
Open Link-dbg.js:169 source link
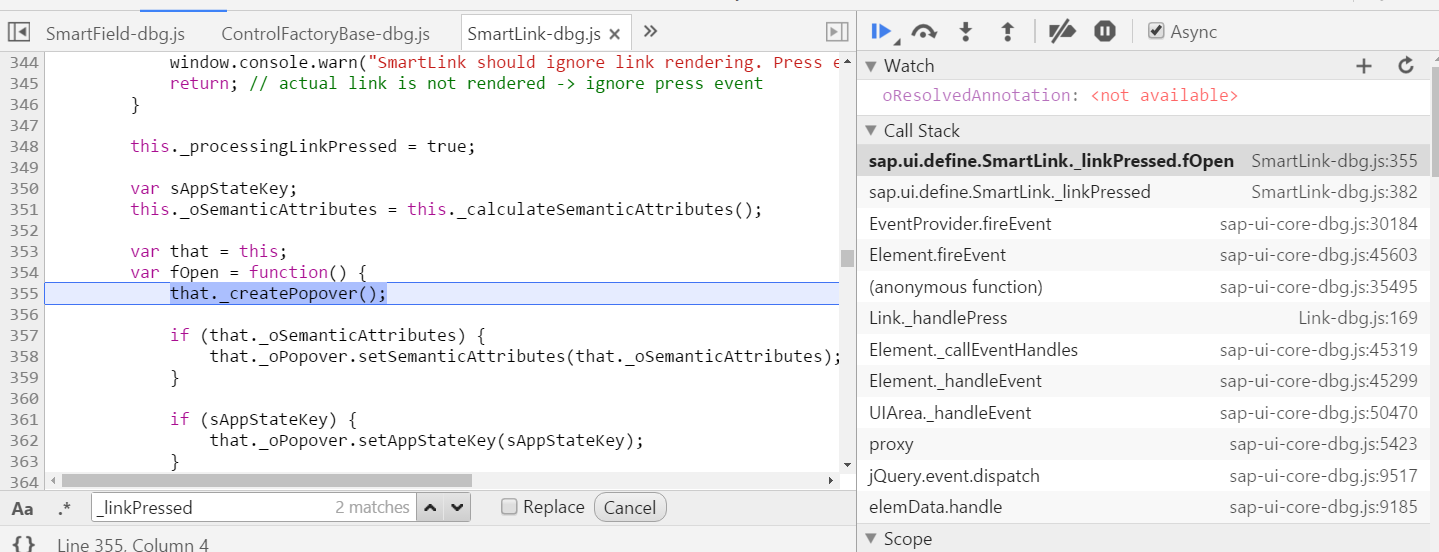(x=1357, y=318)
